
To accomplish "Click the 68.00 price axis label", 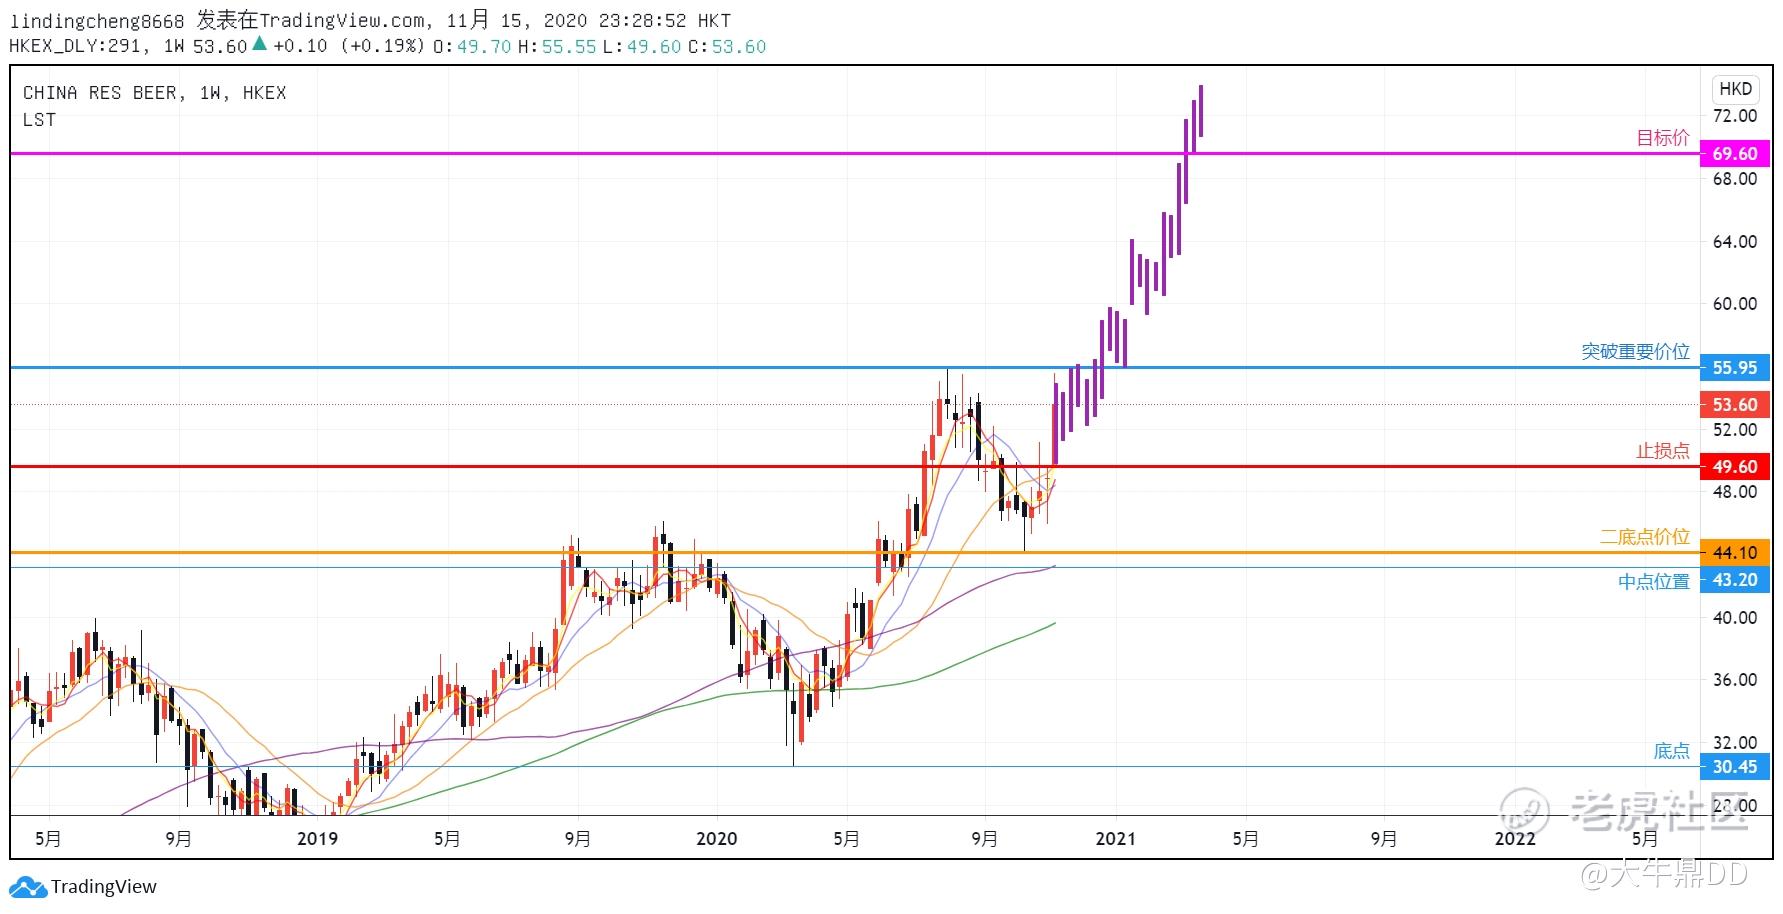I will click(x=1735, y=179).
